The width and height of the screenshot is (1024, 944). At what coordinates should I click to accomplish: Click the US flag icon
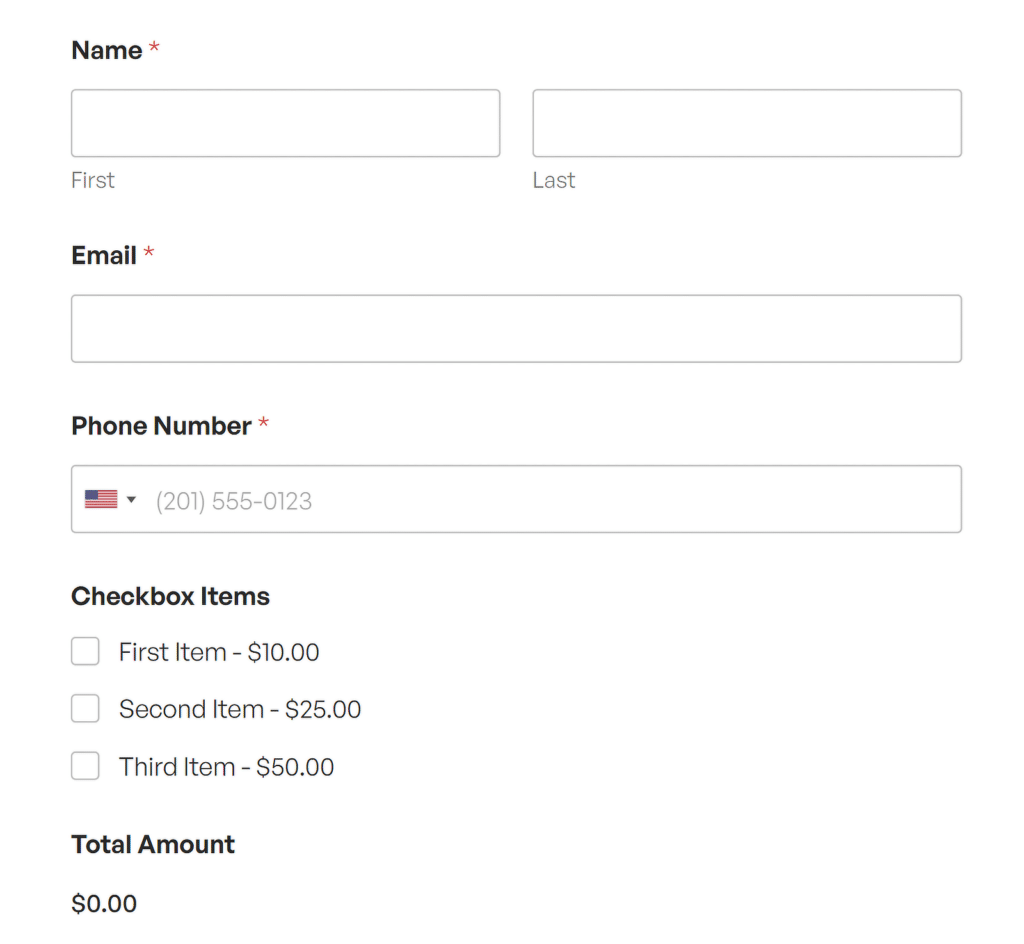pyautogui.click(x=101, y=499)
